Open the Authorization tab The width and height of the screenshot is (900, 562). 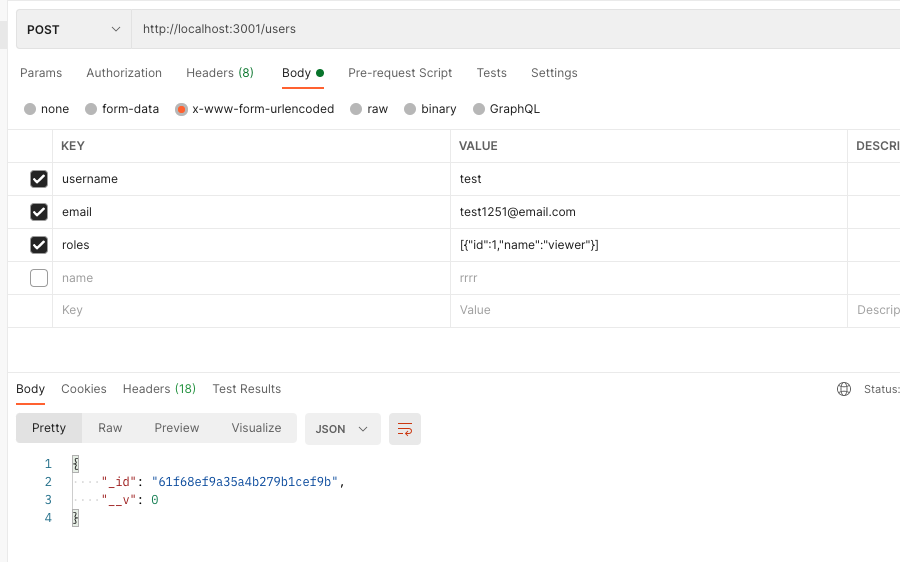[124, 73]
